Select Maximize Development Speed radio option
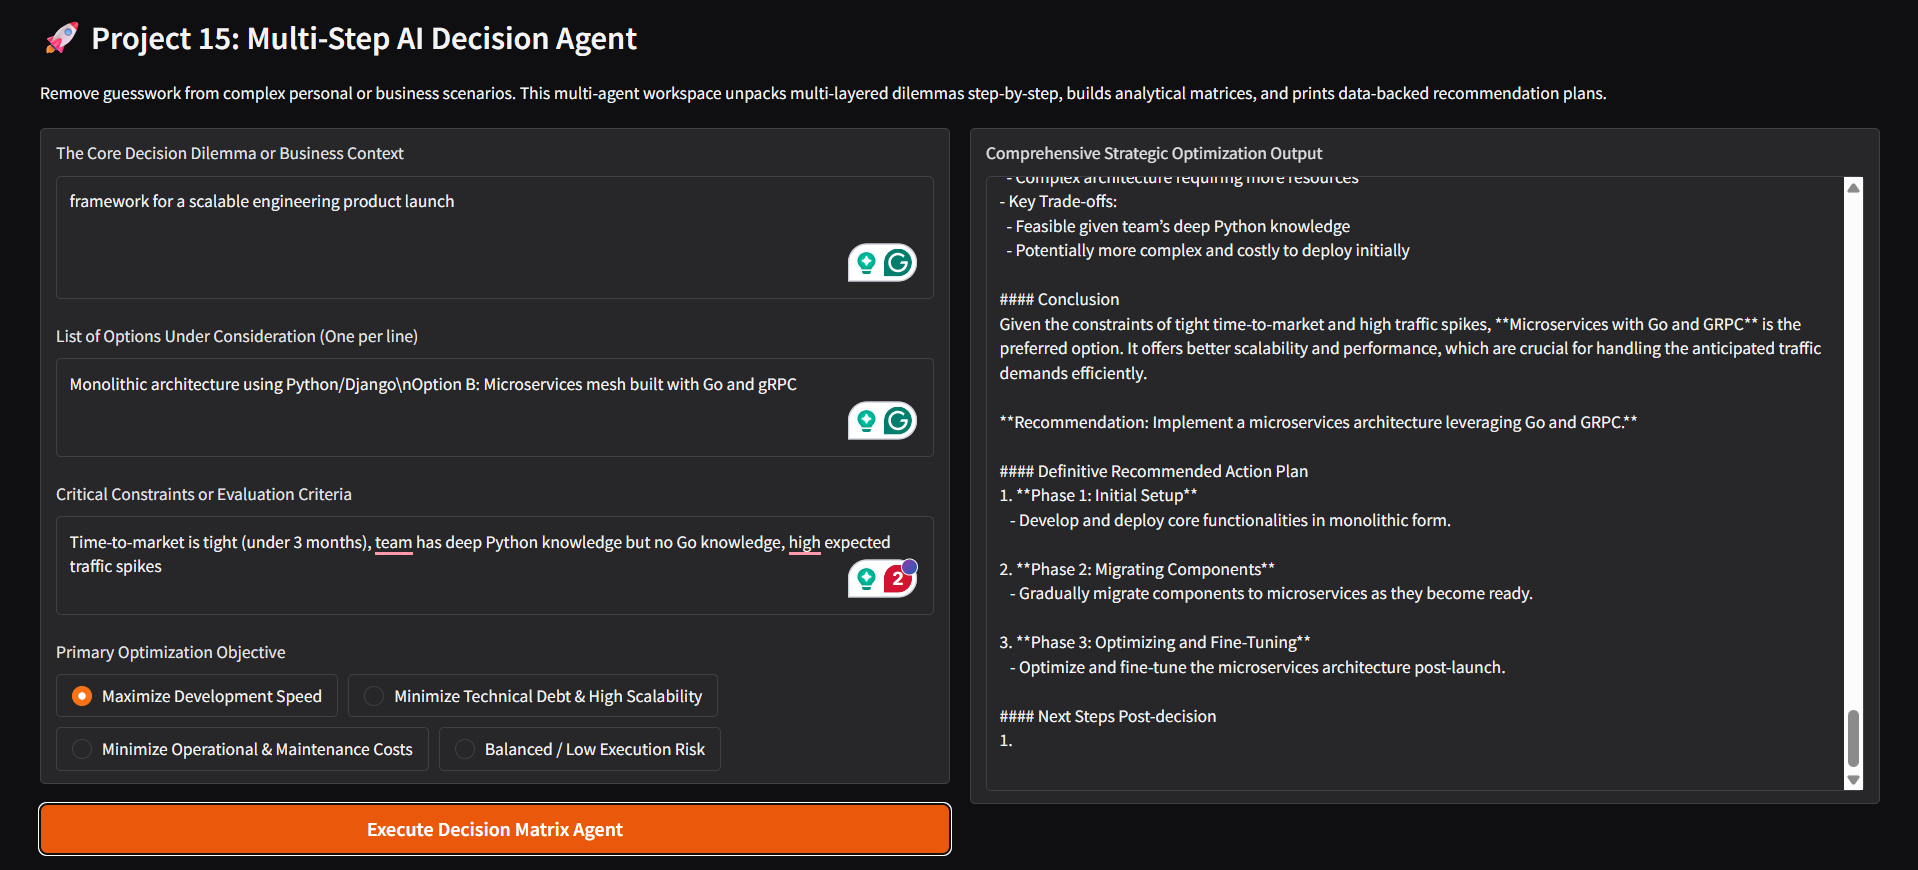The width and height of the screenshot is (1918, 870). (x=197, y=696)
